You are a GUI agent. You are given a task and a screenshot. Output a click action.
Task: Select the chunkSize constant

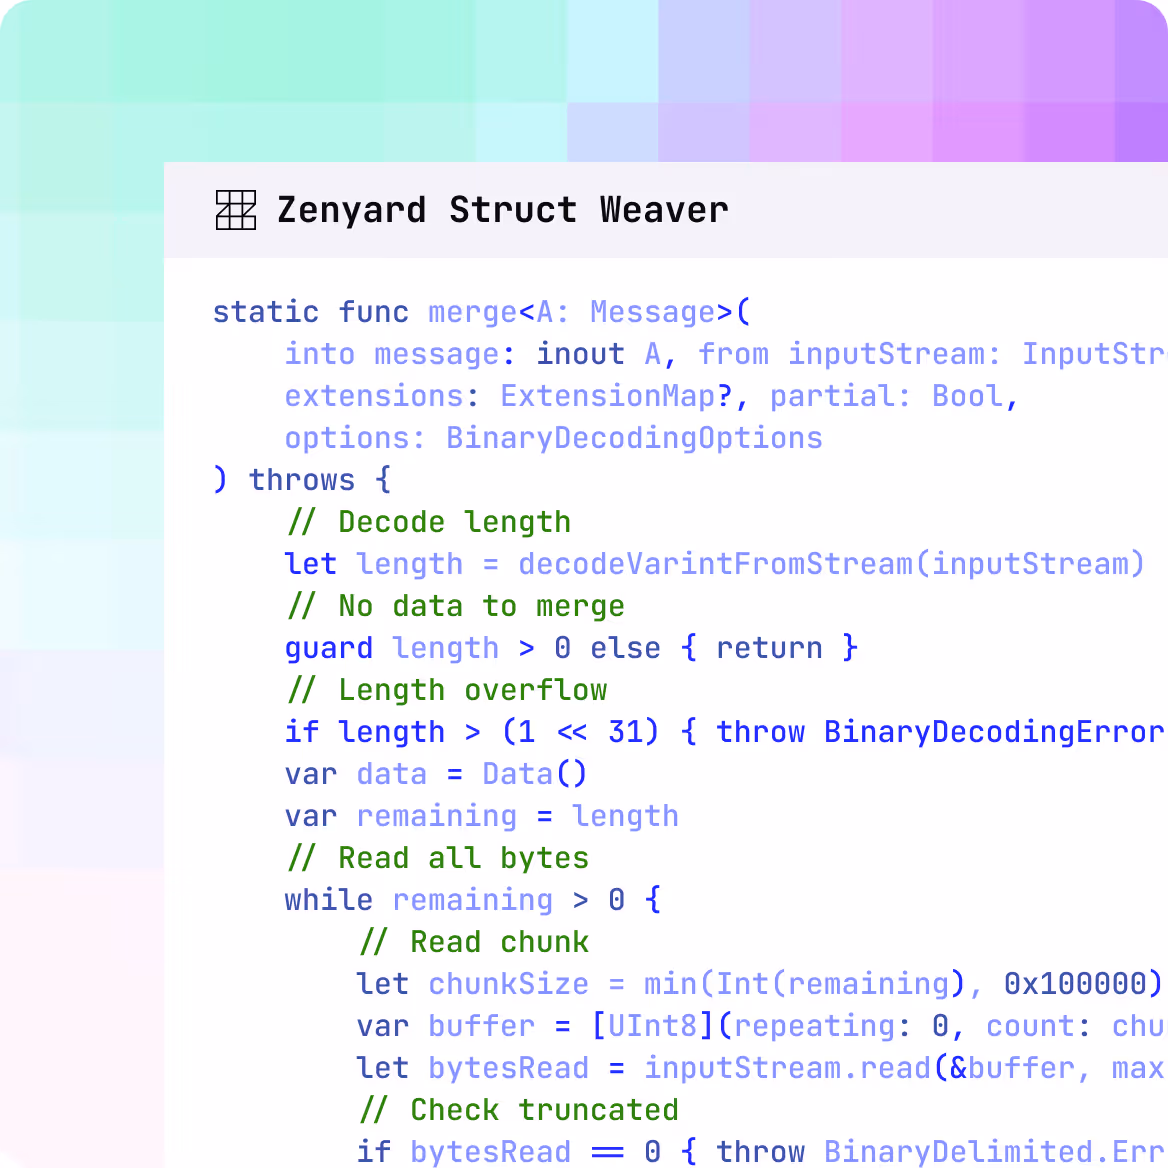[x=508, y=984]
